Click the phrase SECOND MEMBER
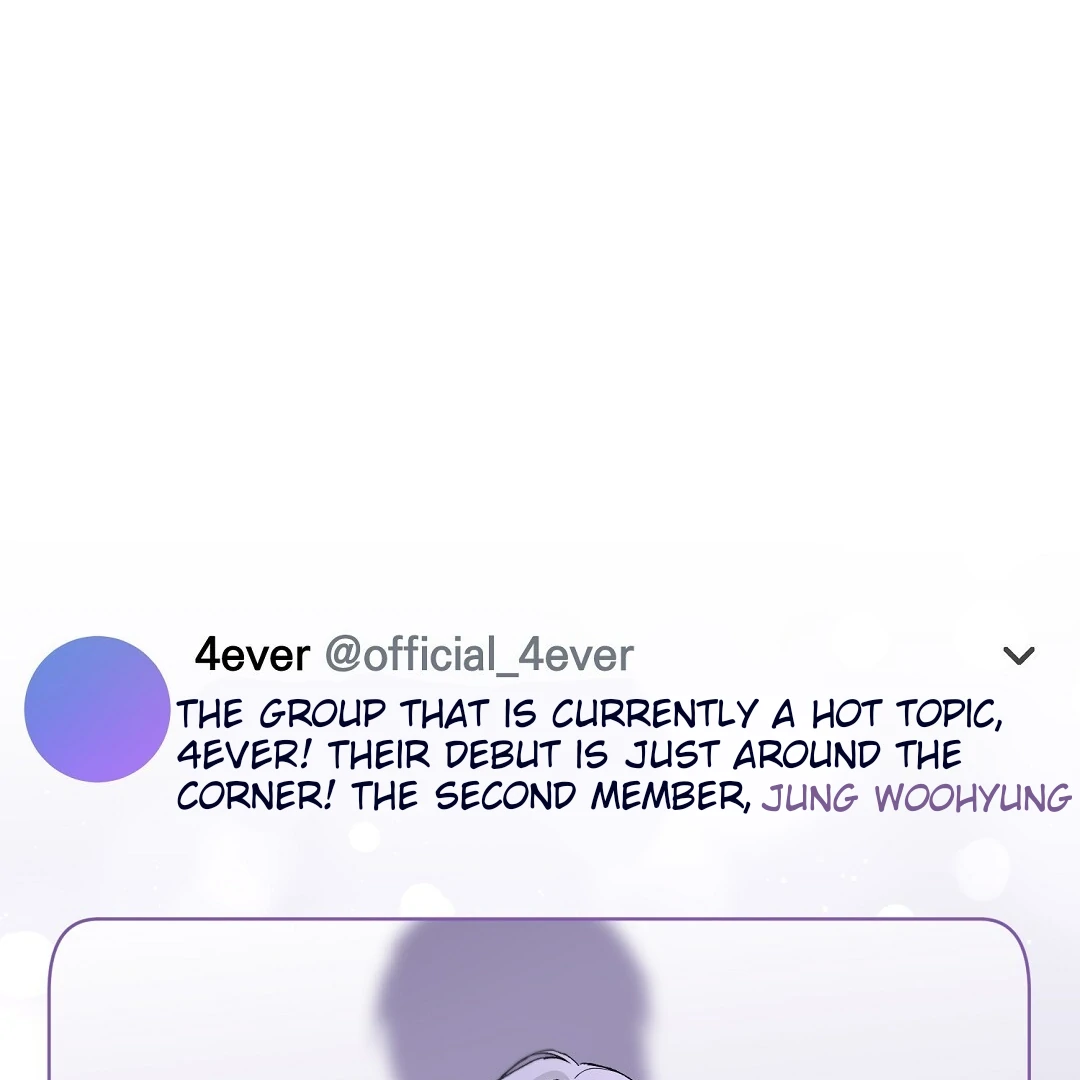This screenshot has width=1080, height=1080. [593, 797]
